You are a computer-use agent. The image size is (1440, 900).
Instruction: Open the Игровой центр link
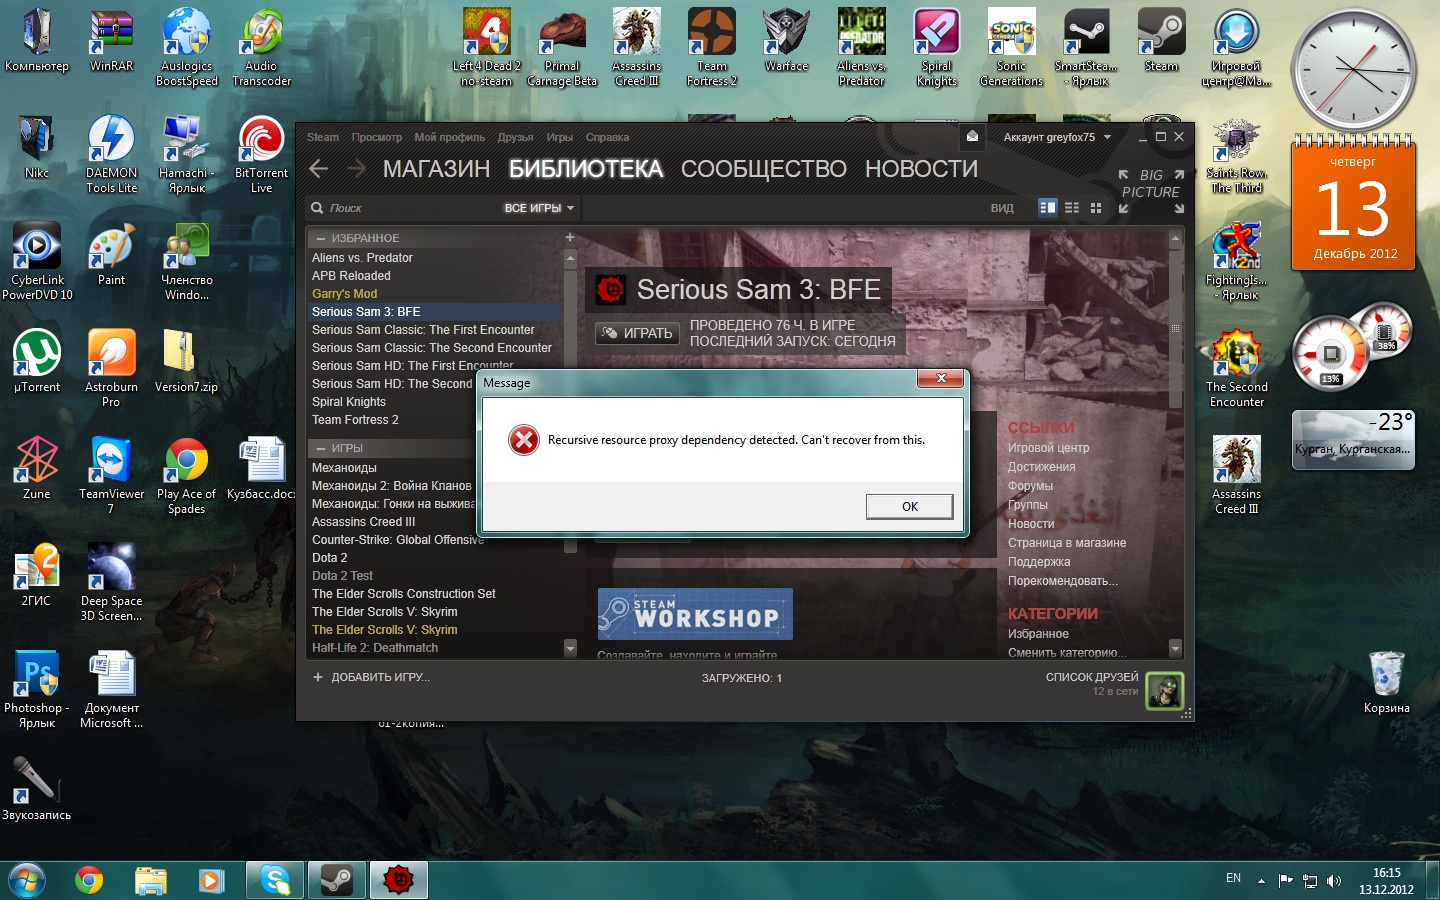click(1048, 448)
